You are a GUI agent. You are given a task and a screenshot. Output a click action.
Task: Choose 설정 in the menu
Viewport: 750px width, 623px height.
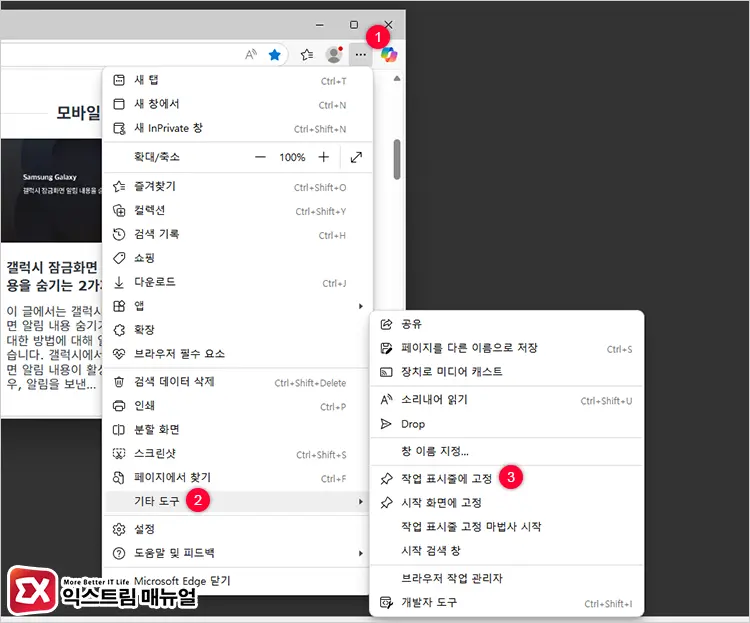tap(143, 528)
